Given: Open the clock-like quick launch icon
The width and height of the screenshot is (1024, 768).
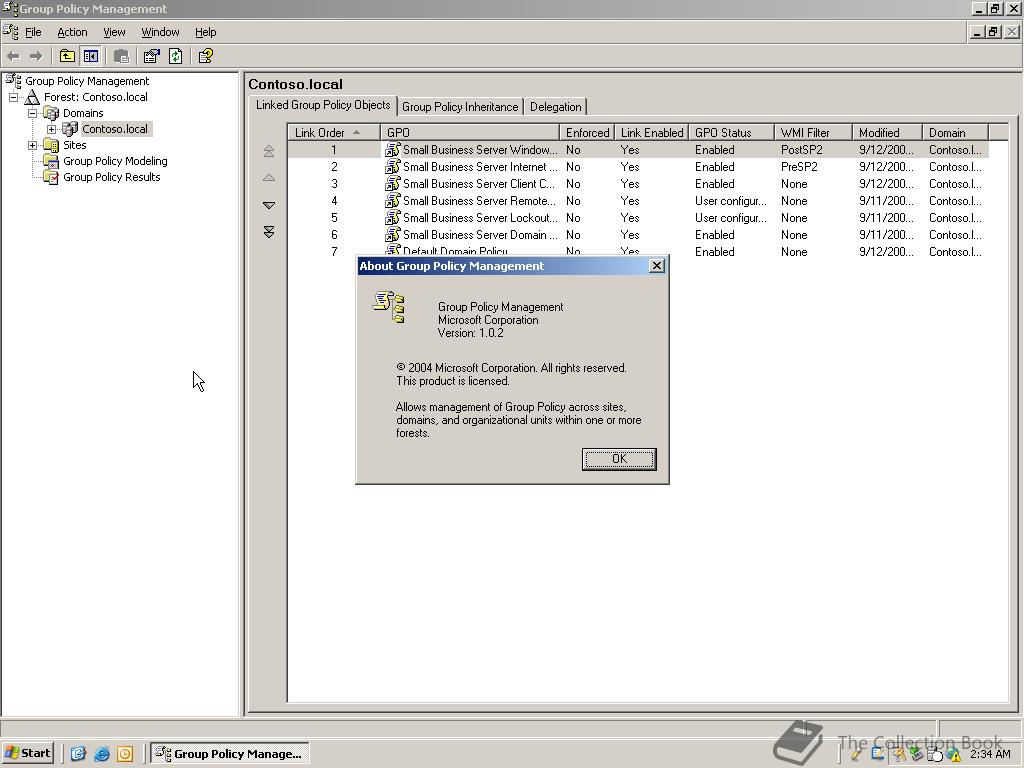Looking at the screenshot, I should 125,754.
